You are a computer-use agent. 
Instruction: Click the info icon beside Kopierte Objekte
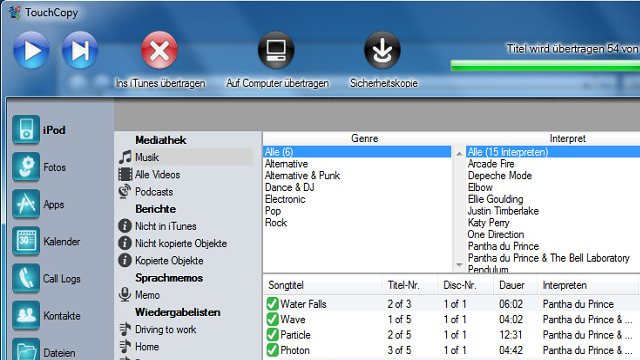coord(125,260)
